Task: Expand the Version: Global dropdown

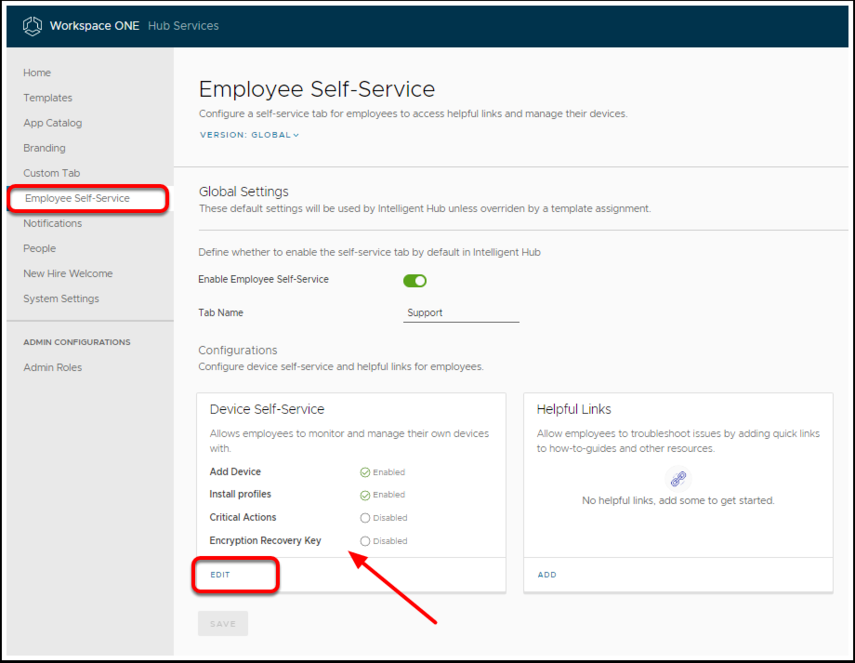Action: tap(249, 135)
